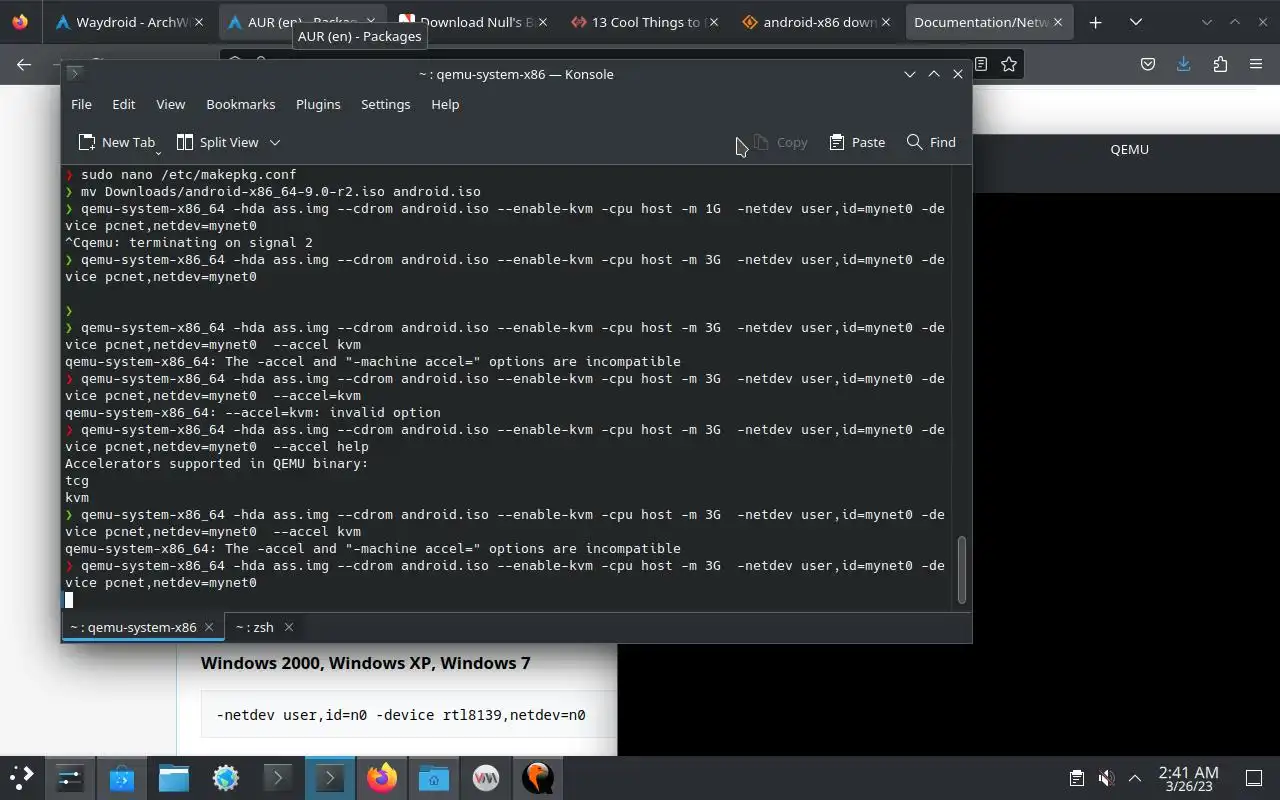1280x800 pixels.
Task: Click the greyed-out Copy toolbar button
Action: [x=780, y=142]
